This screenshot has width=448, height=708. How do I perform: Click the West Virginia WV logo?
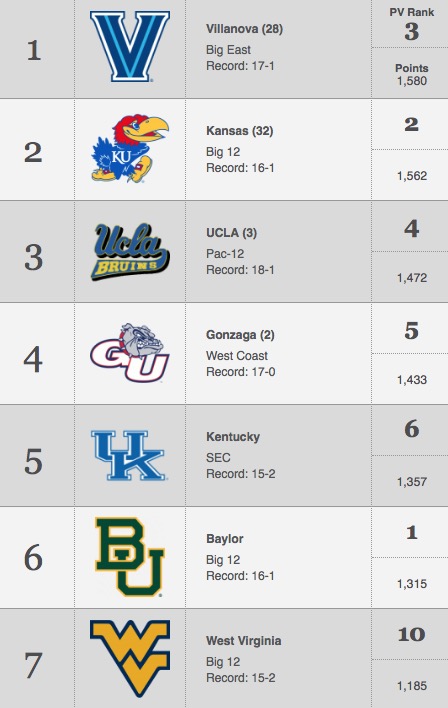pos(130,658)
